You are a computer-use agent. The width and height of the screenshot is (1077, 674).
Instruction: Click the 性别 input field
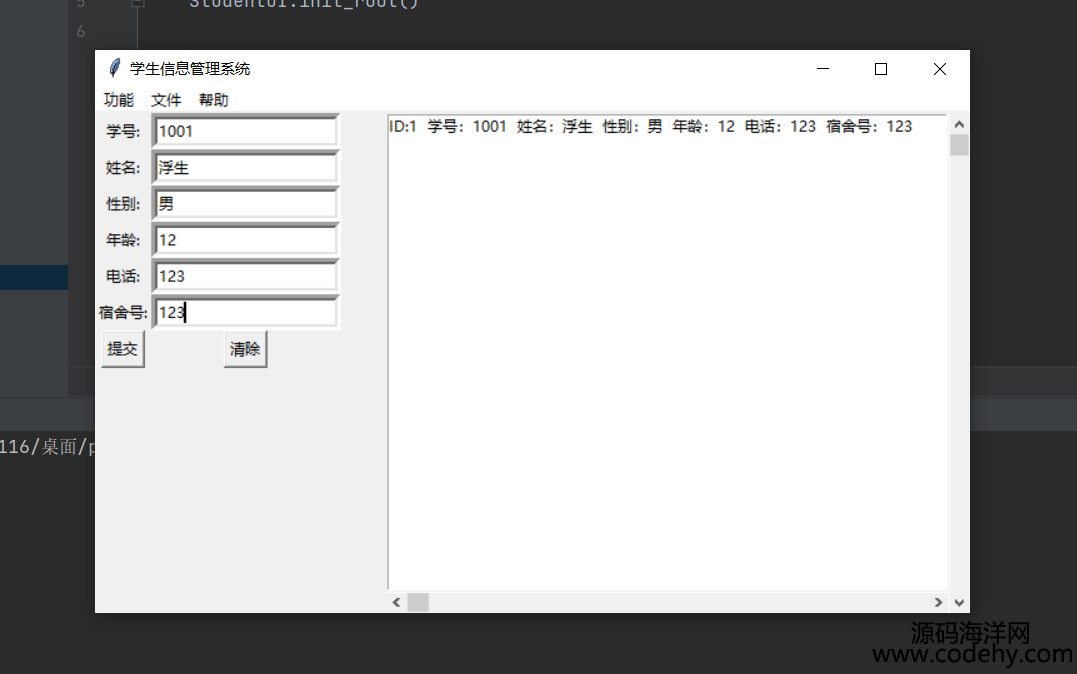tap(246, 204)
